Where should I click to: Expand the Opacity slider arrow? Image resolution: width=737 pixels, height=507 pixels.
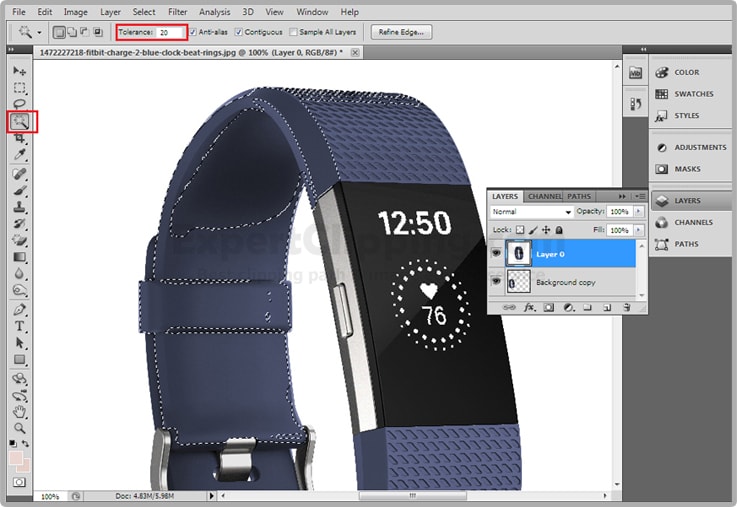click(640, 213)
